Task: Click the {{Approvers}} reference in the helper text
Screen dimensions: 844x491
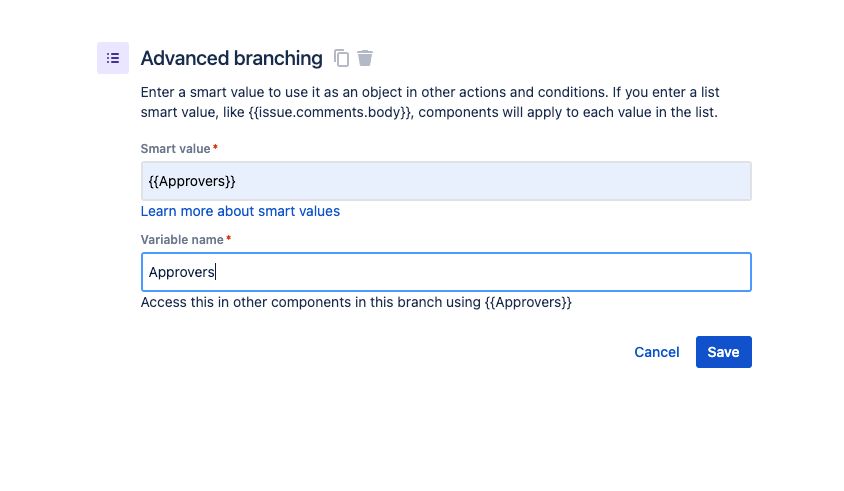Action: click(528, 302)
